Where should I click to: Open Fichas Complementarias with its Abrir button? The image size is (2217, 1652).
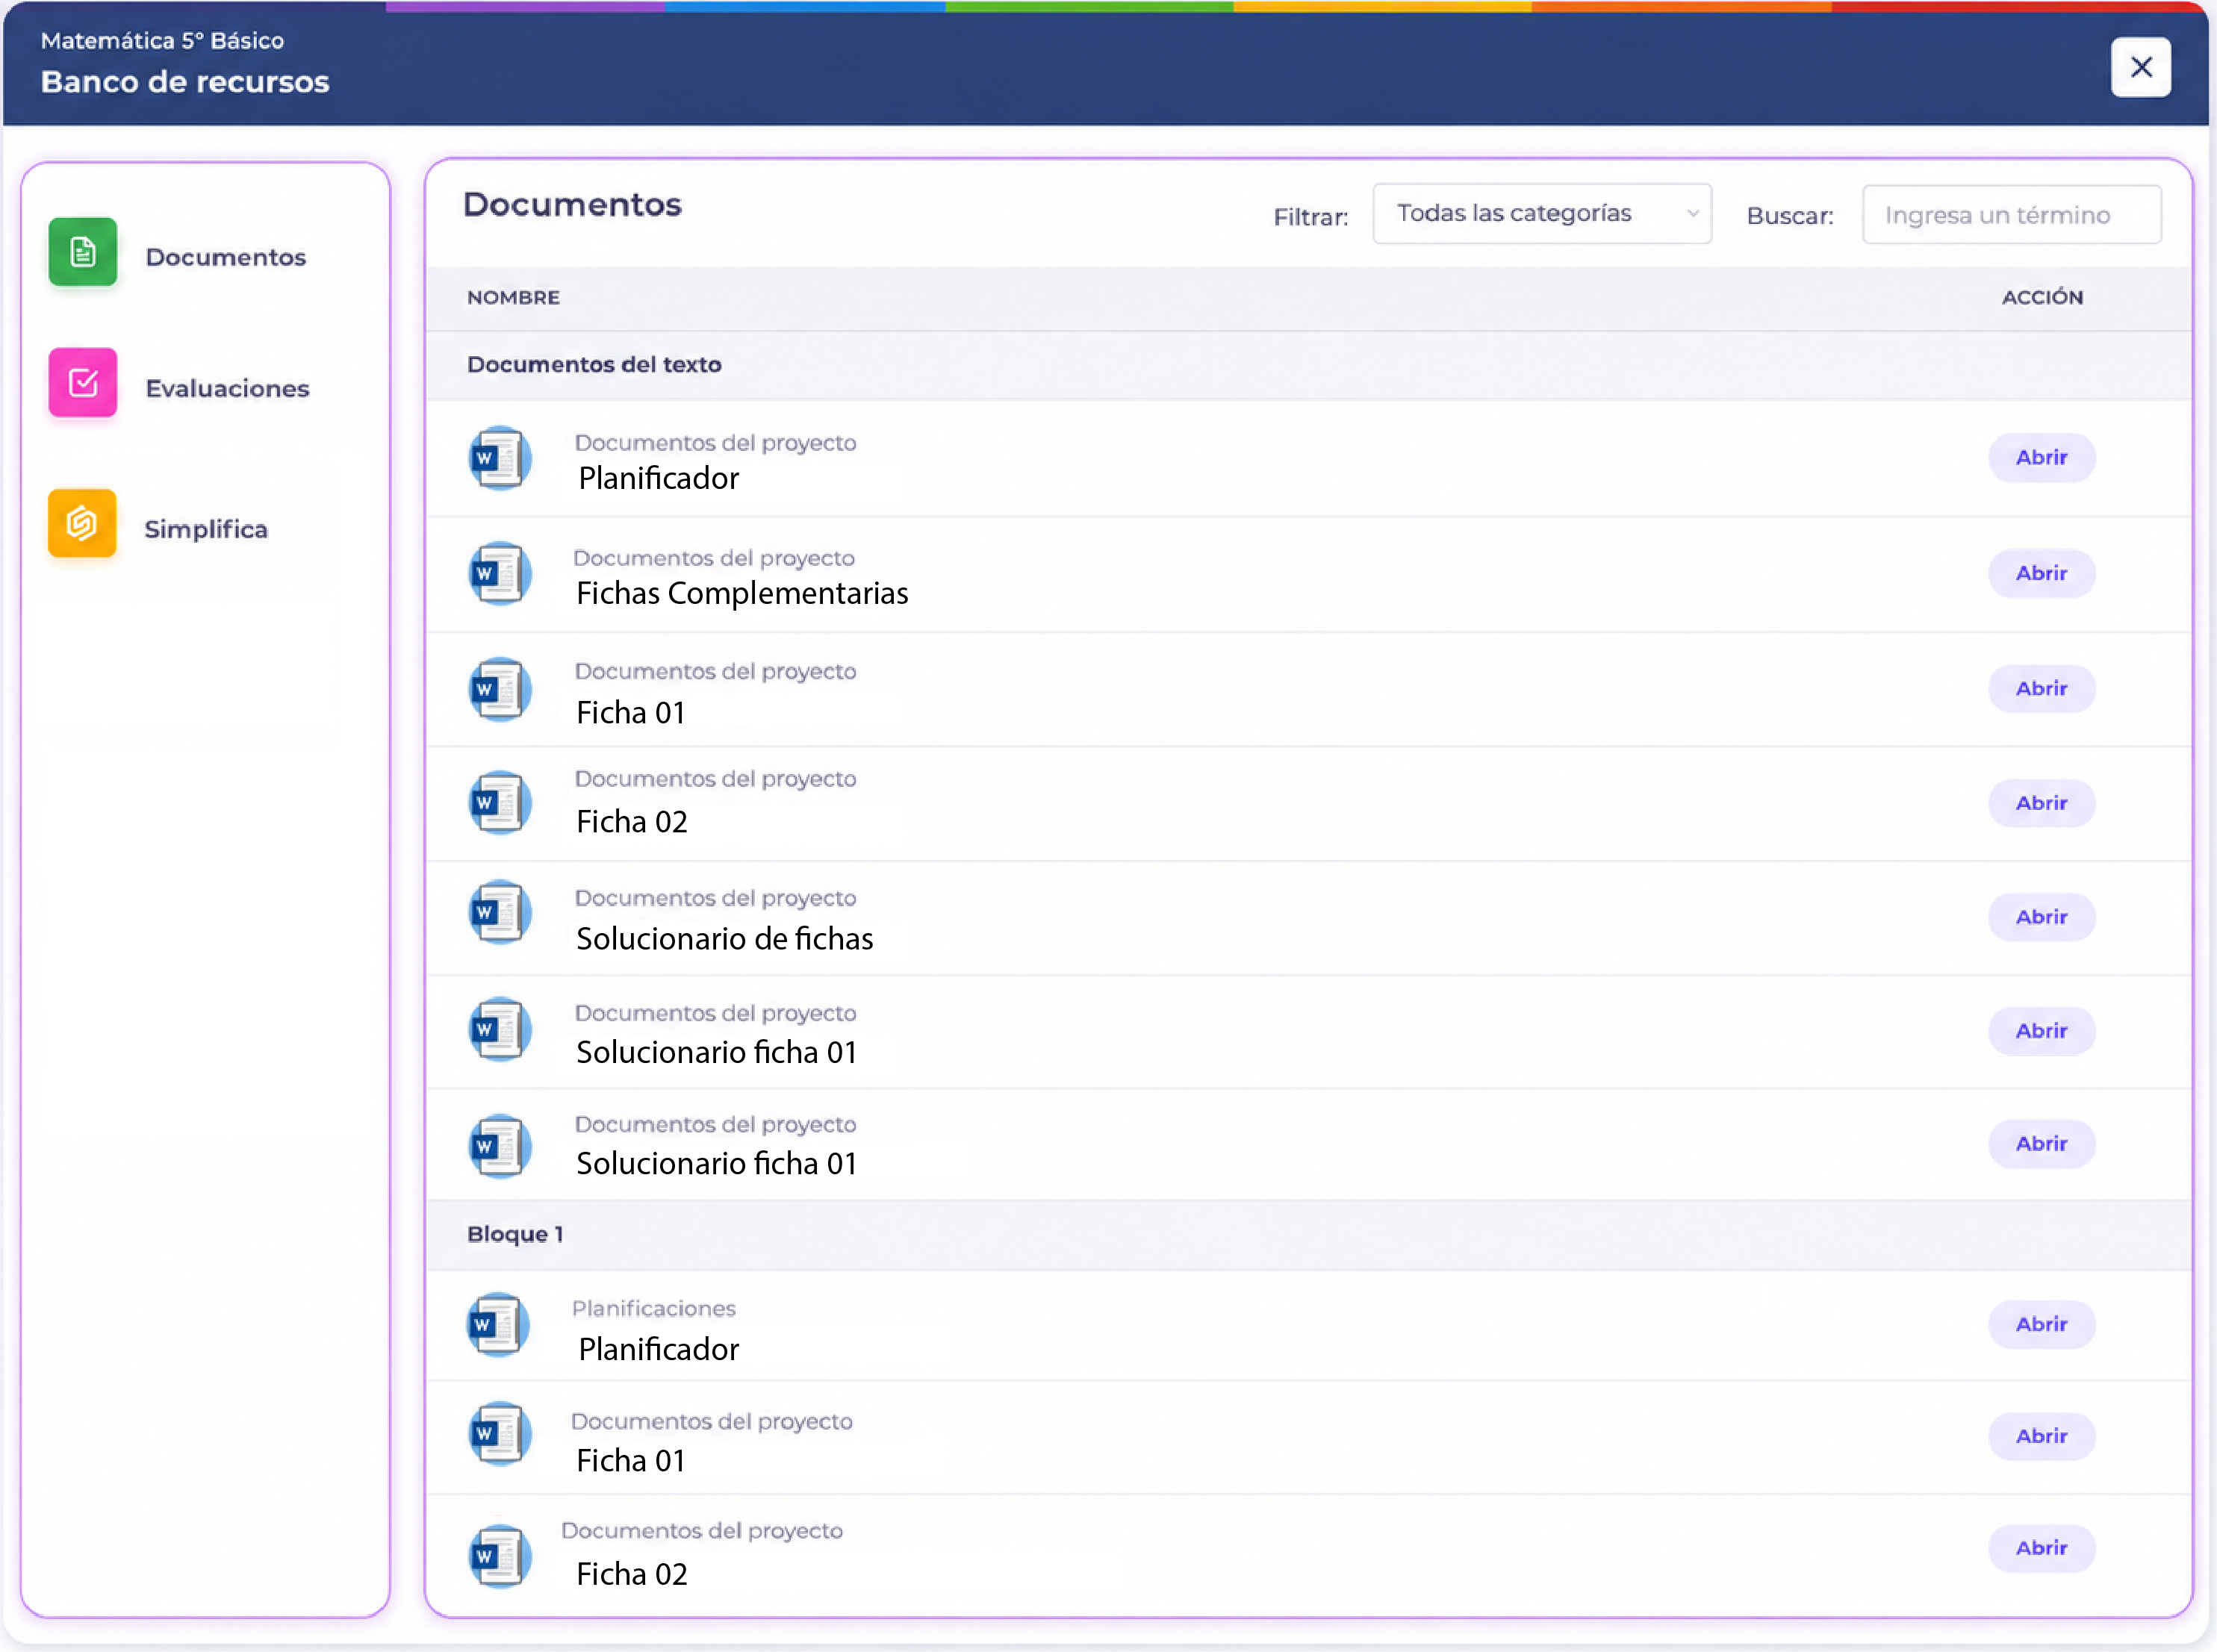(2041, 573)
